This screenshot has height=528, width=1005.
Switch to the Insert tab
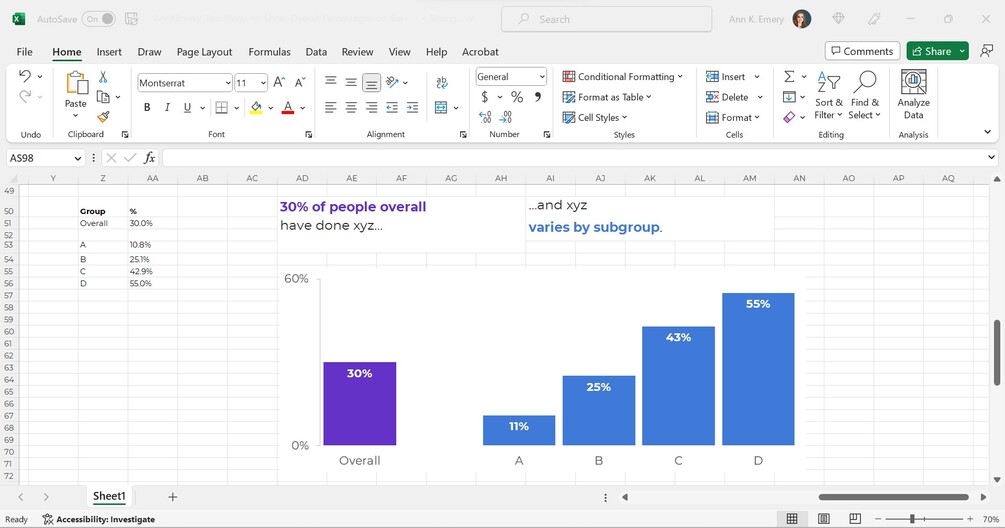(109, 52)
